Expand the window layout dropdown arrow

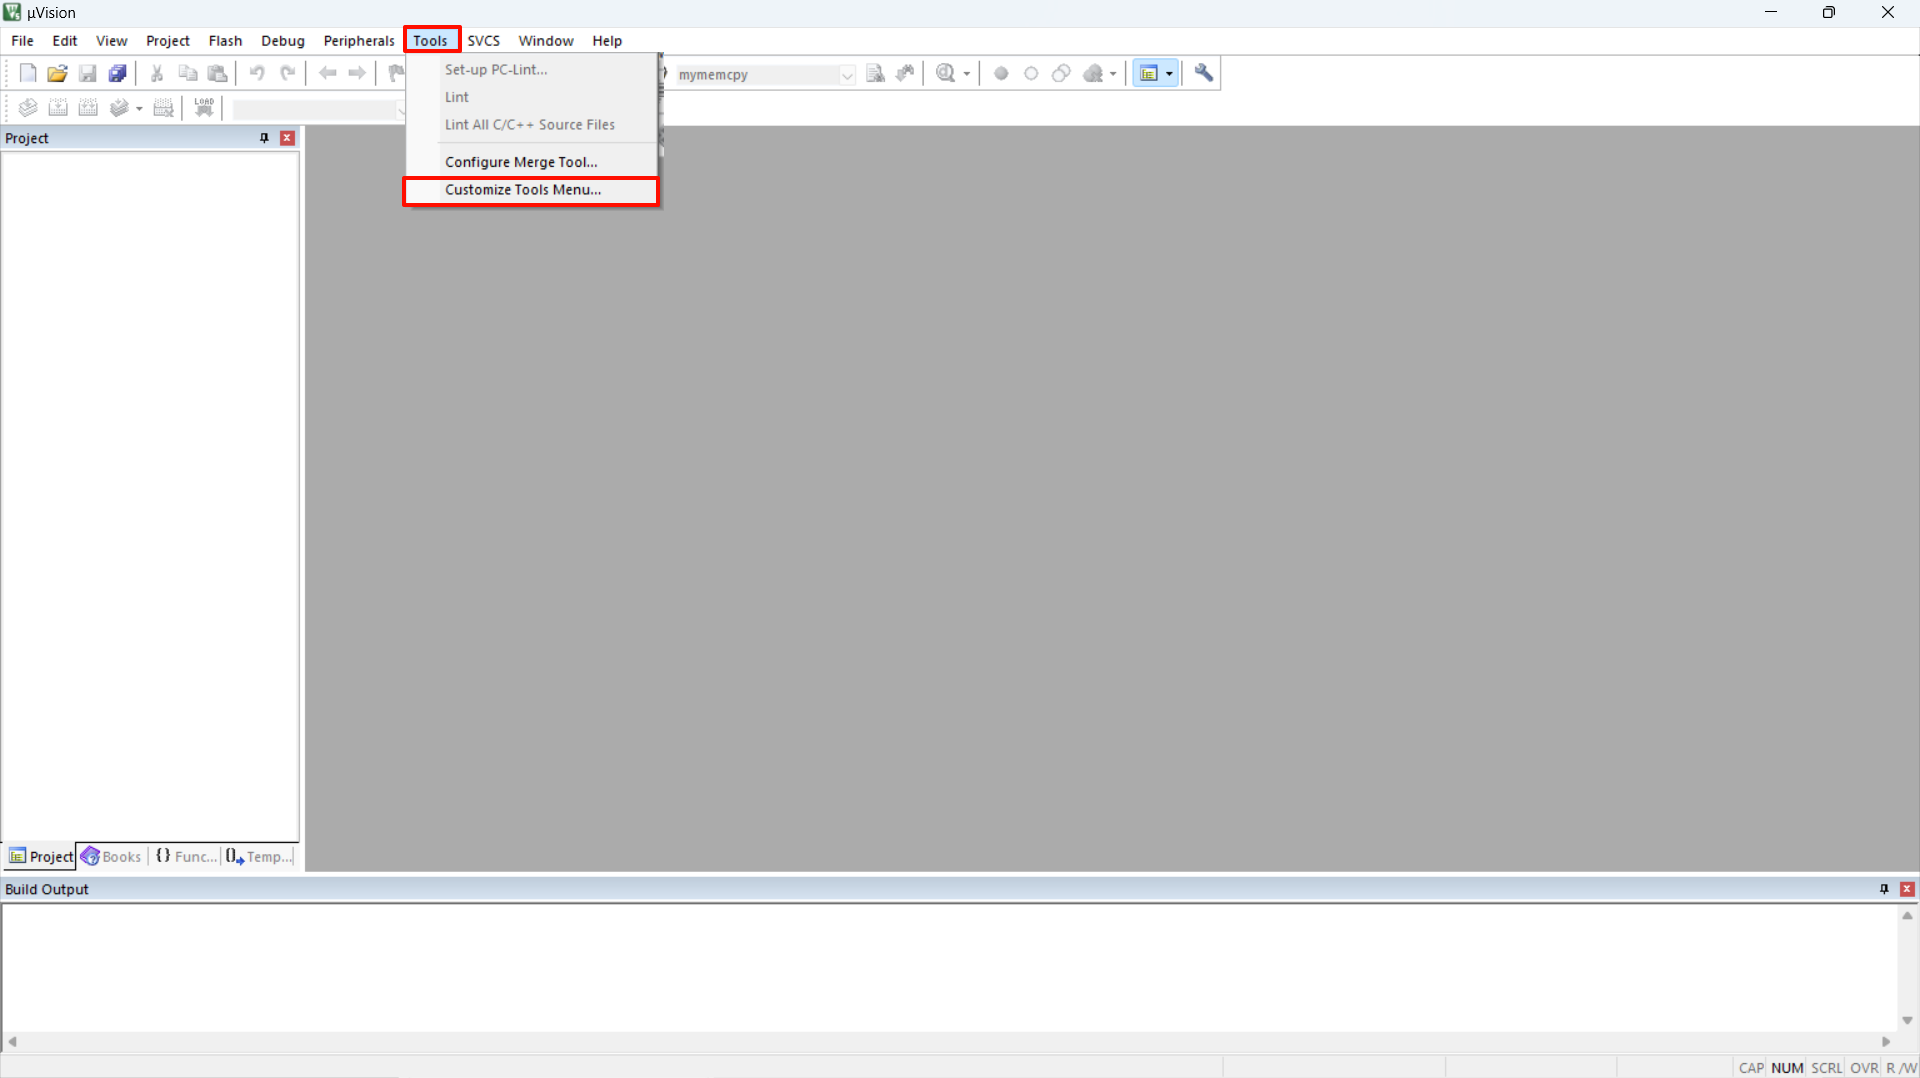pos(1169,73)
